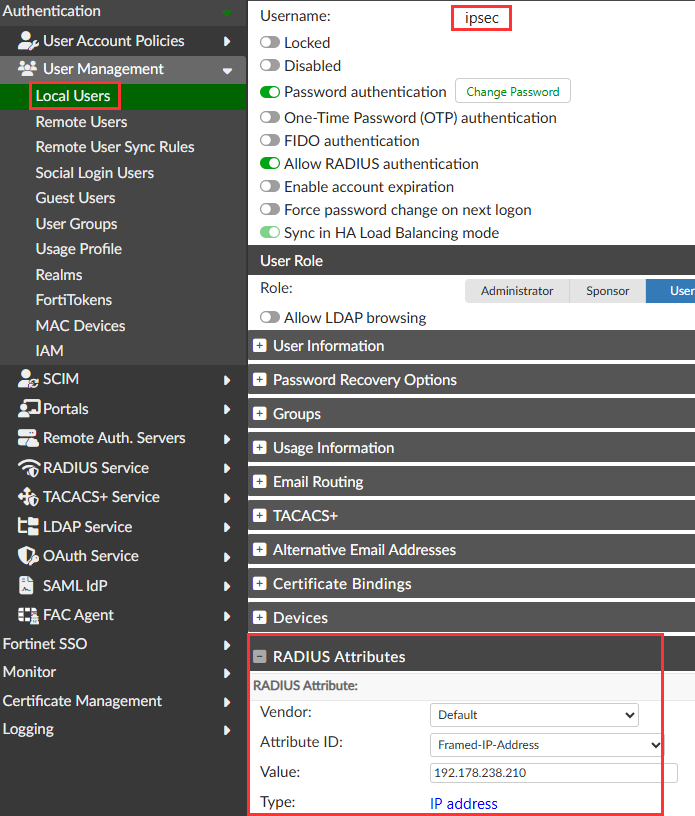
Task: Collapse the RADIUS Attributes section
Action: coord(259,657)
